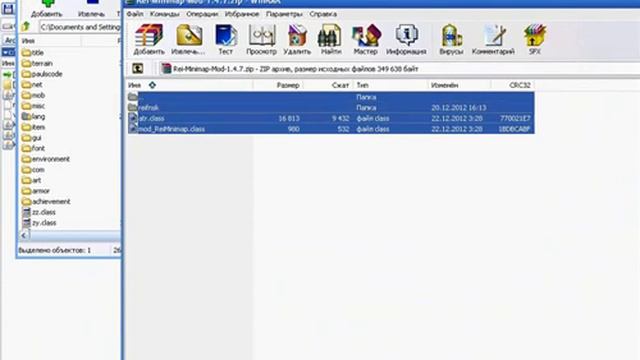Open the Операции menu
This screenshot has height=360, width=640.
tap(202, 14)
